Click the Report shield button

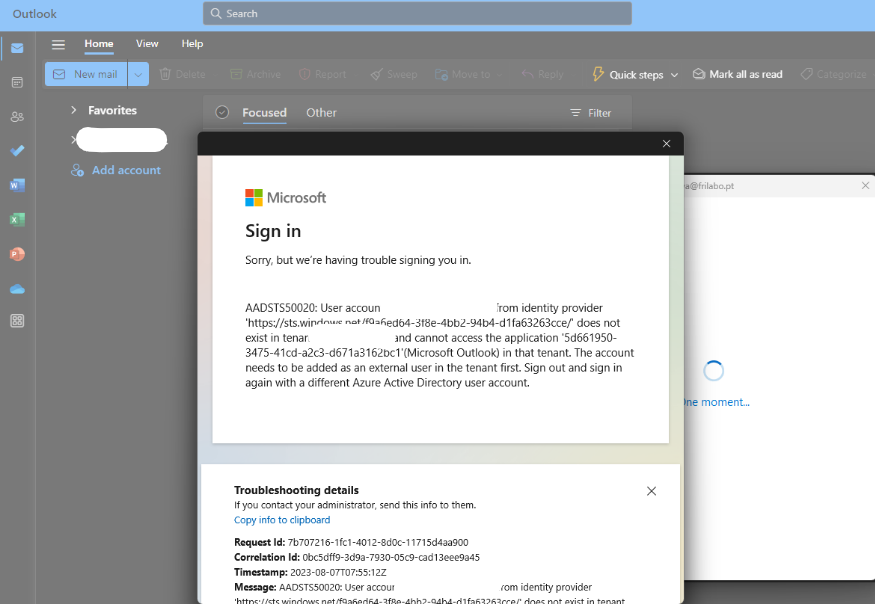tap(323, 74)
